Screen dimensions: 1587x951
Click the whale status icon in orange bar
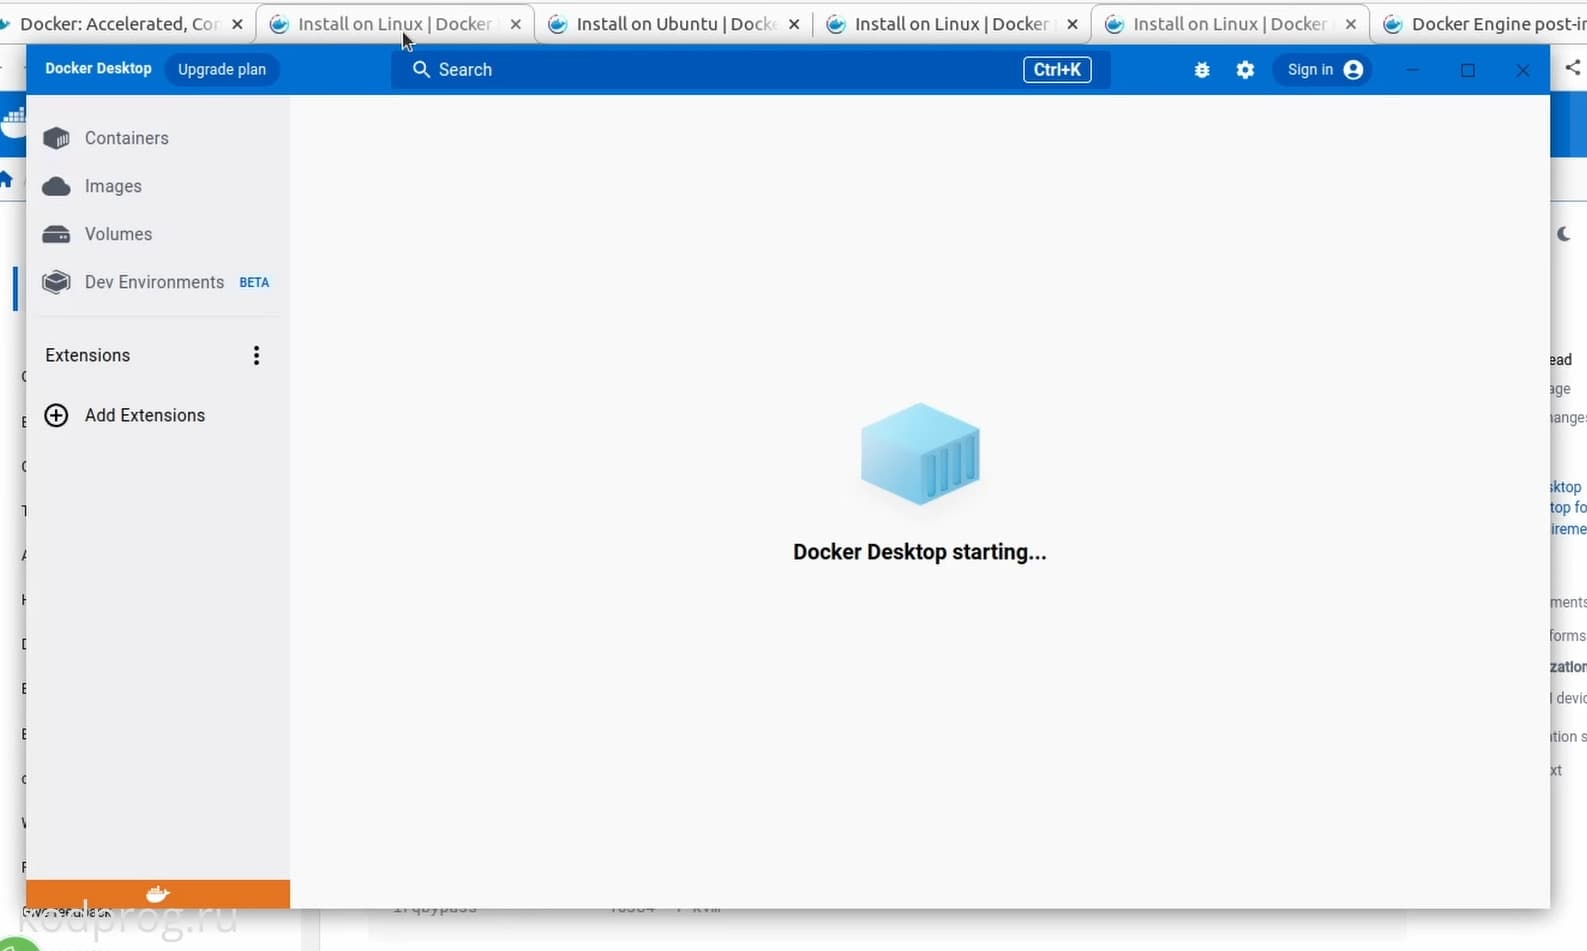pos(158,894)
